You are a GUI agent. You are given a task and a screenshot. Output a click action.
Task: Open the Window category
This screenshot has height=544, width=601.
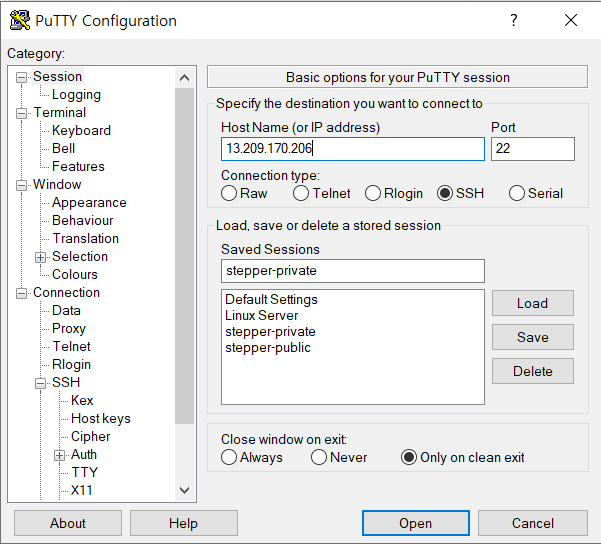click(x=57, y=184)
